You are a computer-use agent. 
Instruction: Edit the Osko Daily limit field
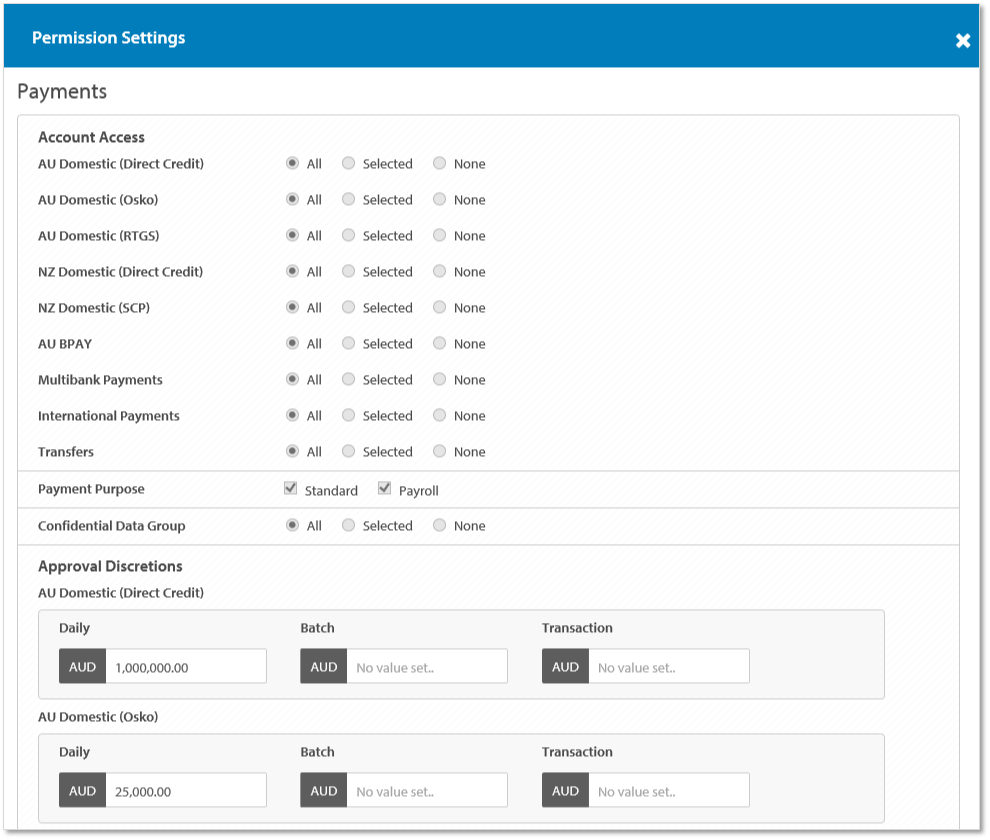[x=186, y=791]
